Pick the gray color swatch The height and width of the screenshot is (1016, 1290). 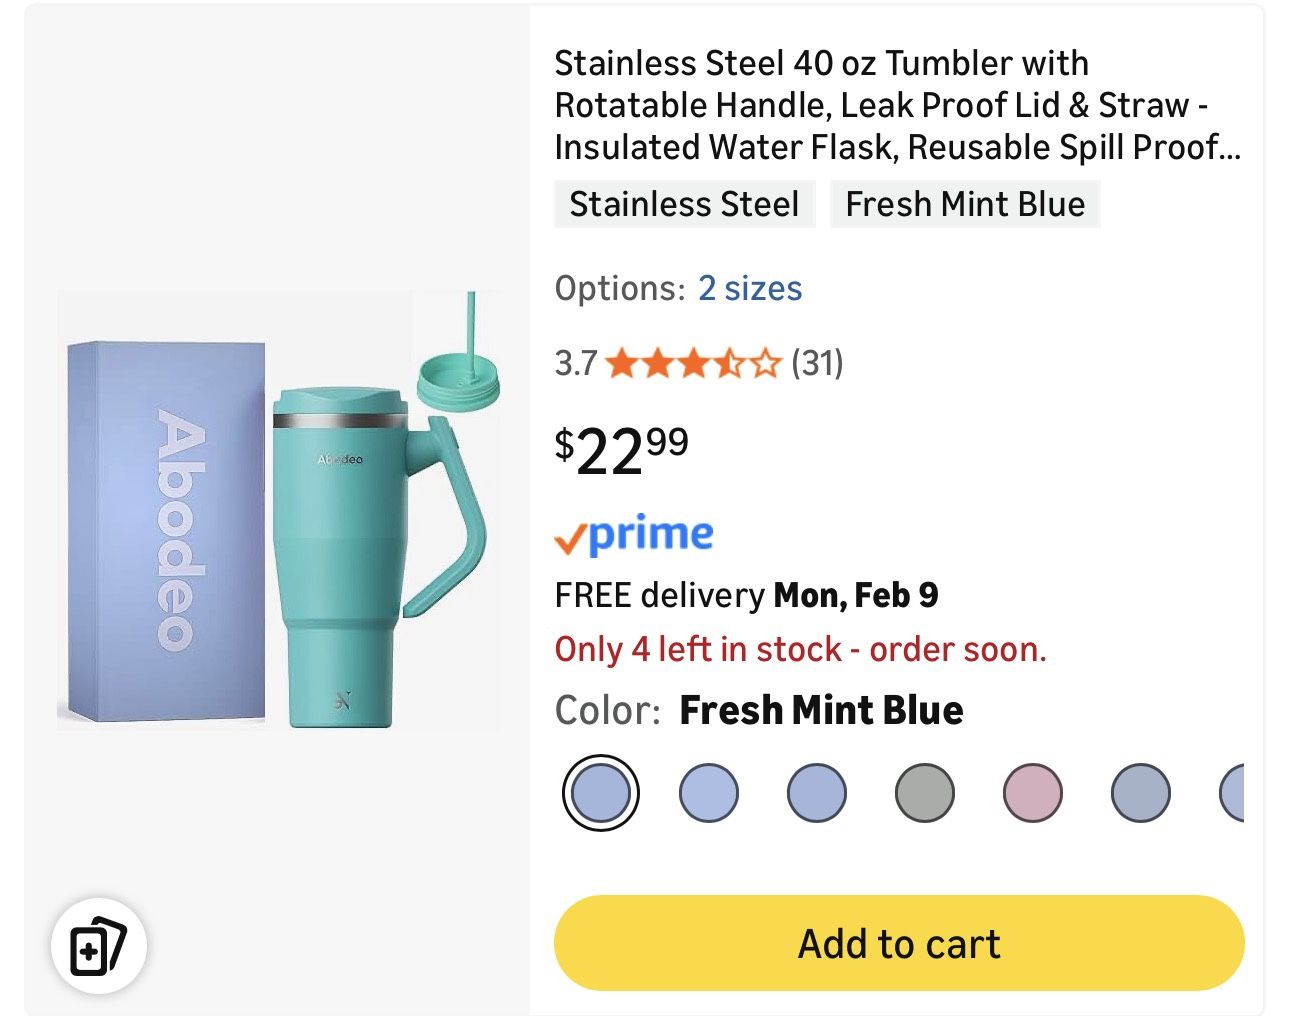tap(924, 793)
